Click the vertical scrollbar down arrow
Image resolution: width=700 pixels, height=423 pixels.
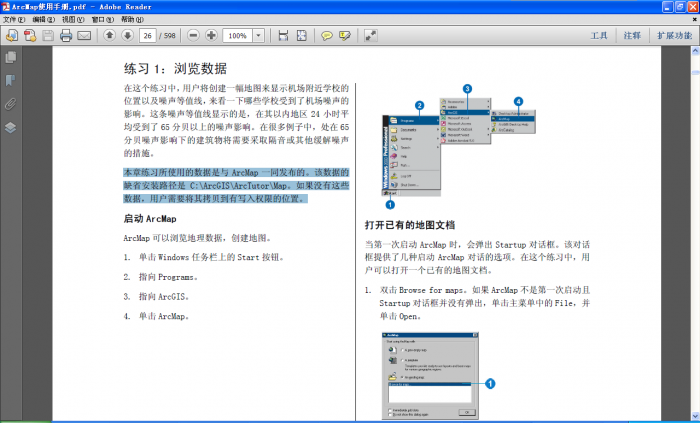pyautogui.click(x=696, y=415)
